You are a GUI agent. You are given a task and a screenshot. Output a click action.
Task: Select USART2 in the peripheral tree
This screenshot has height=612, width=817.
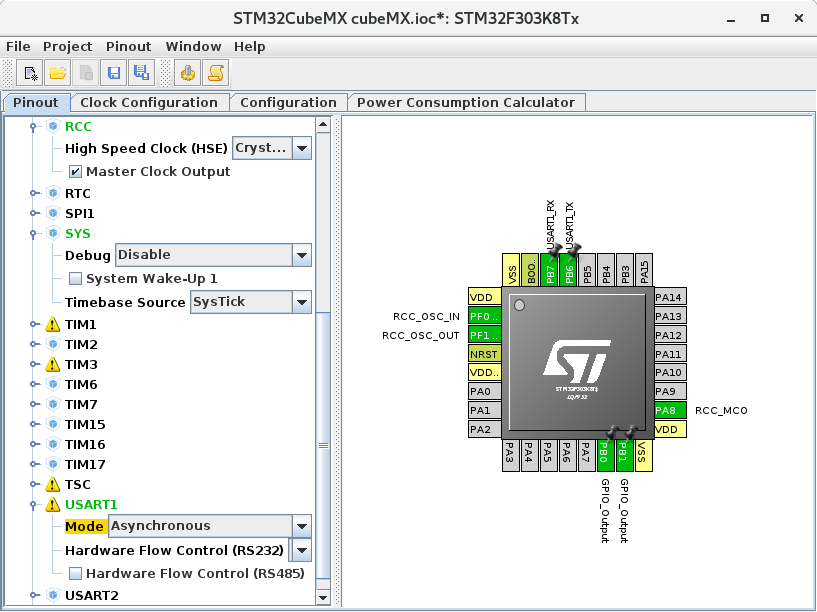[x=90, y=597]
